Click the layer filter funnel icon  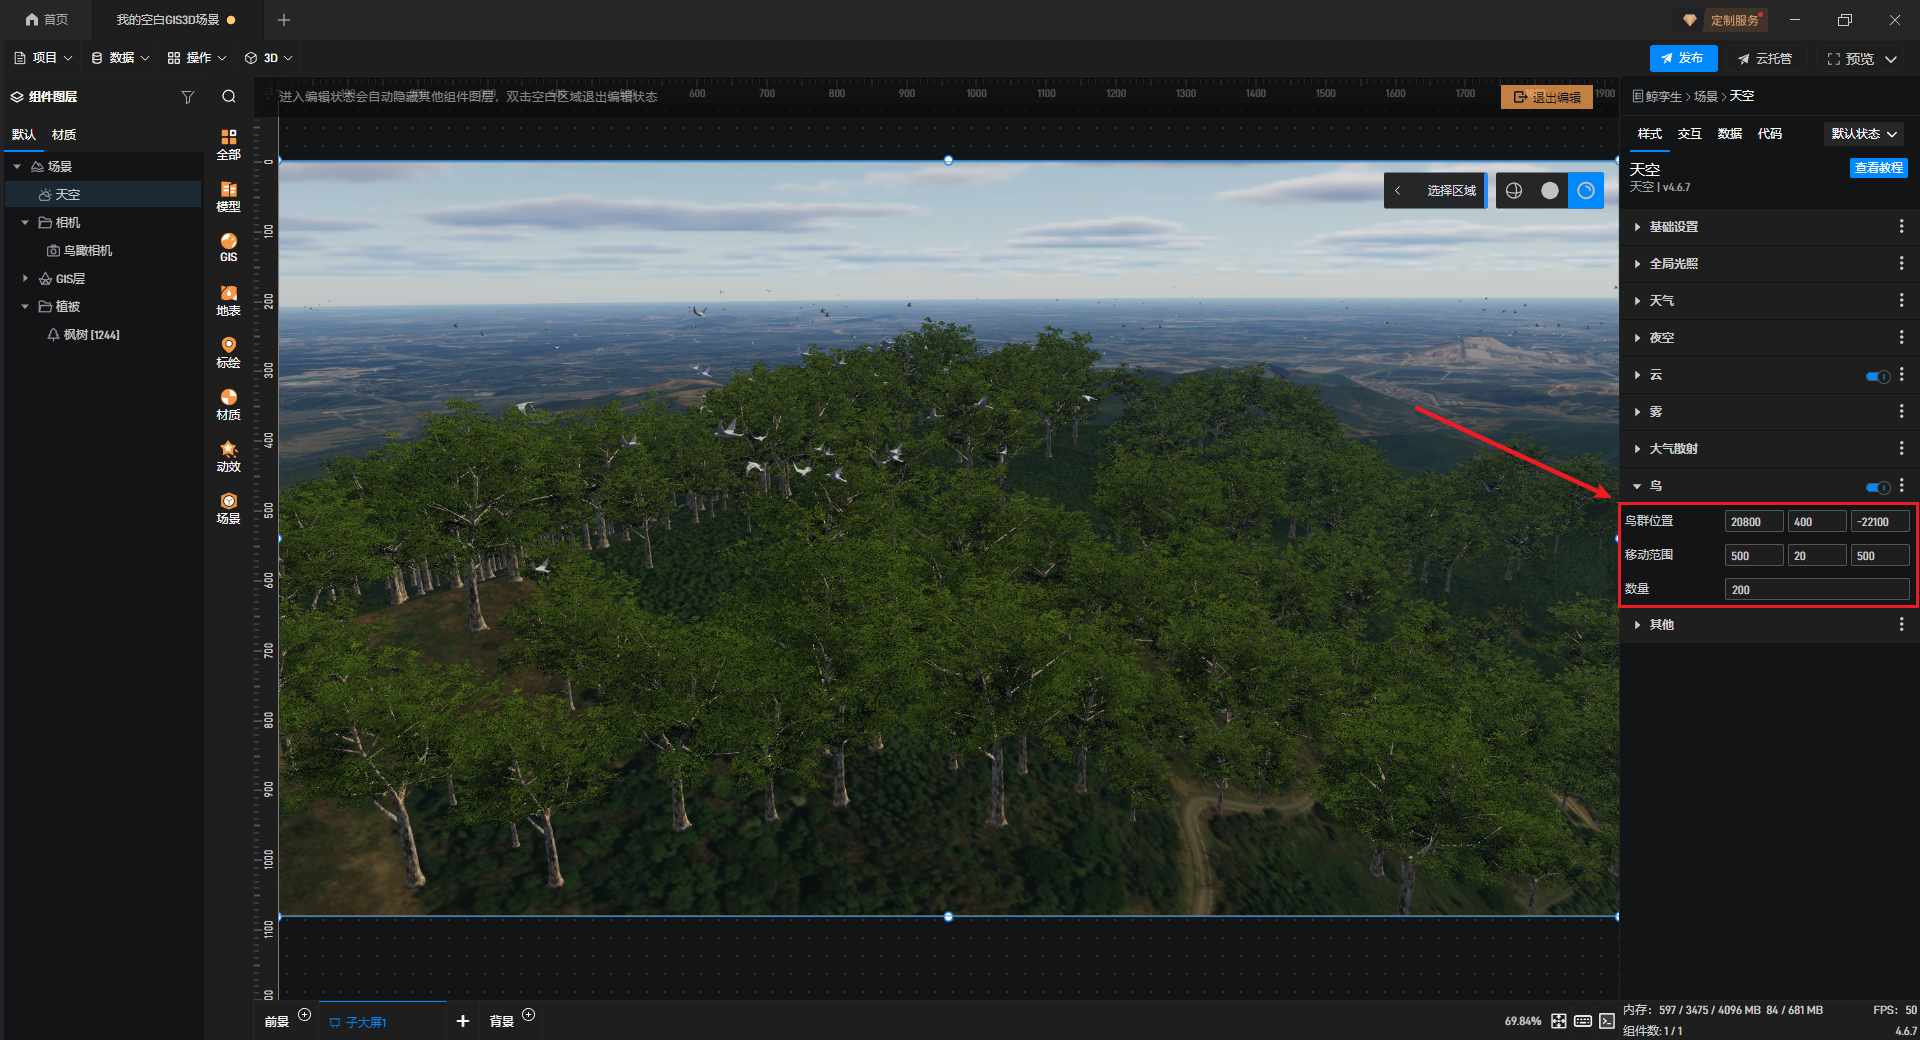point(187,97)
